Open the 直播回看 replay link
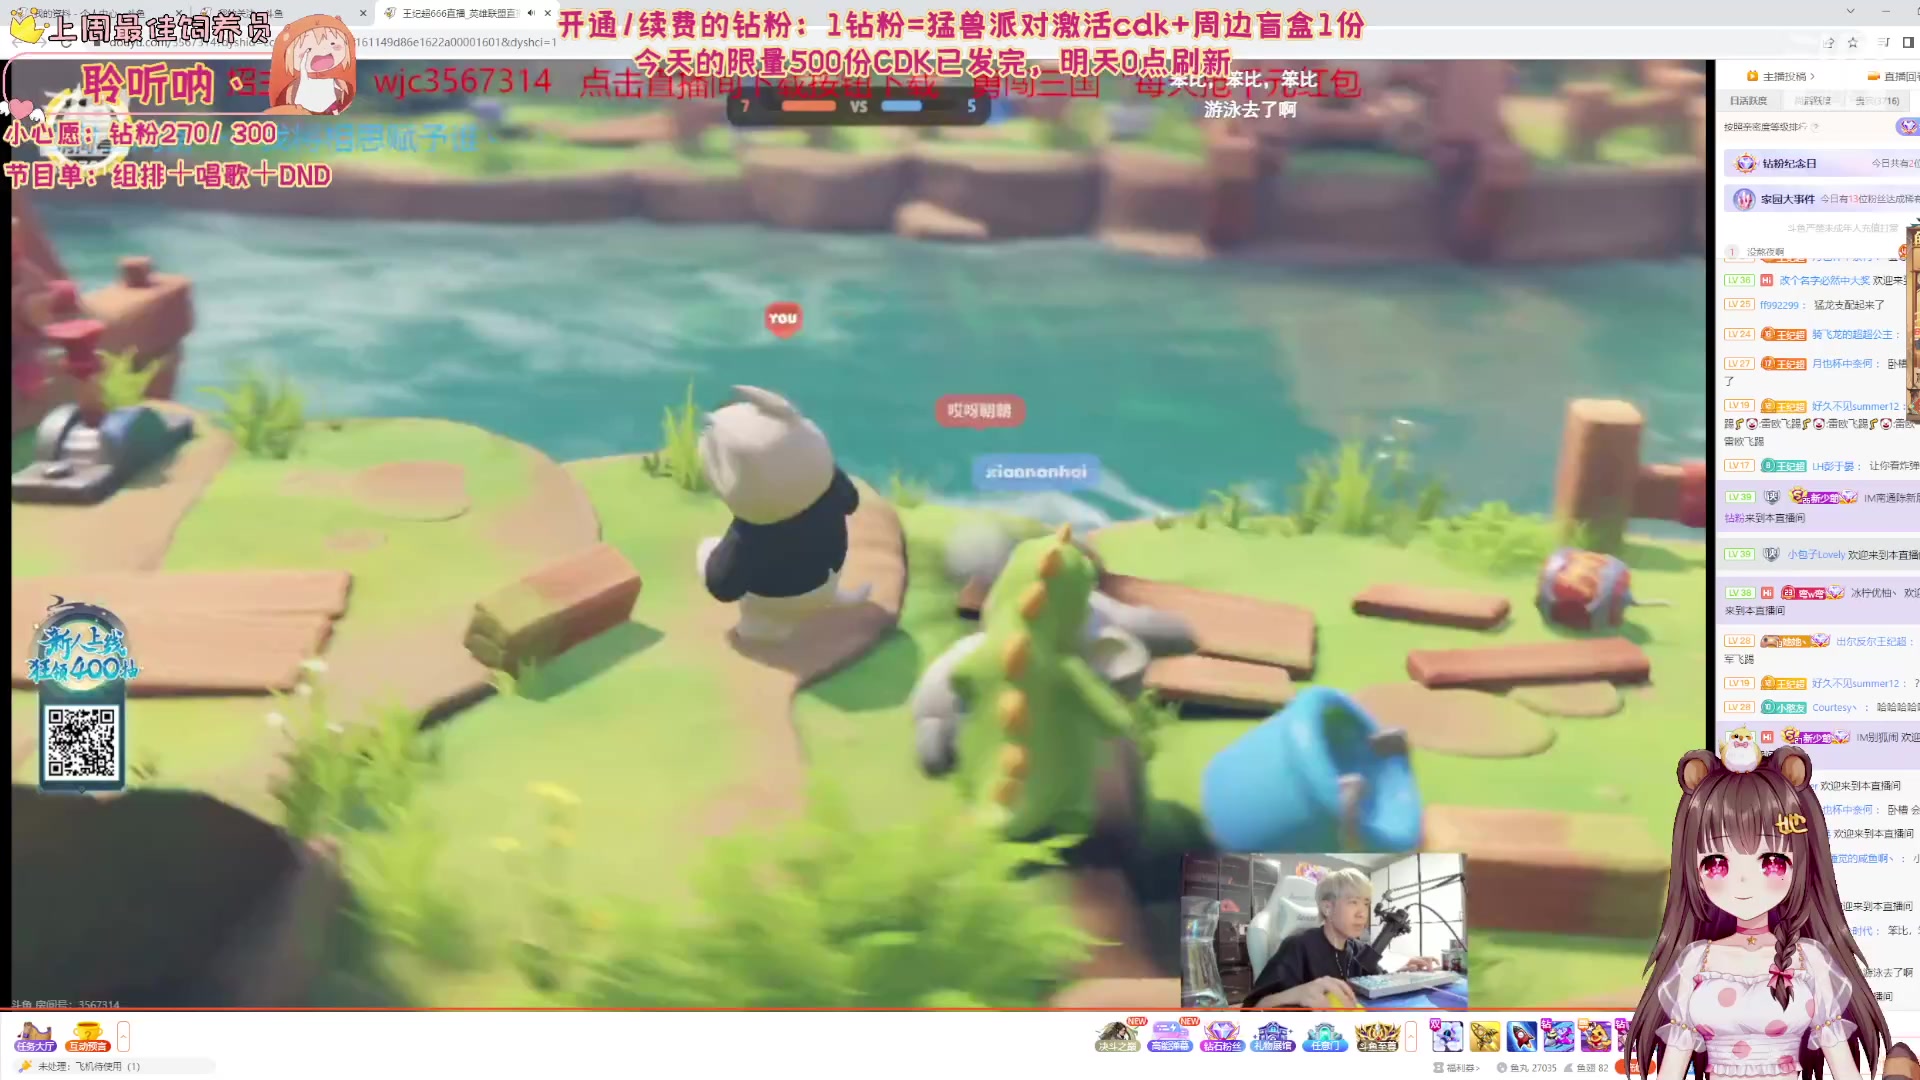 click(1893, 76)
